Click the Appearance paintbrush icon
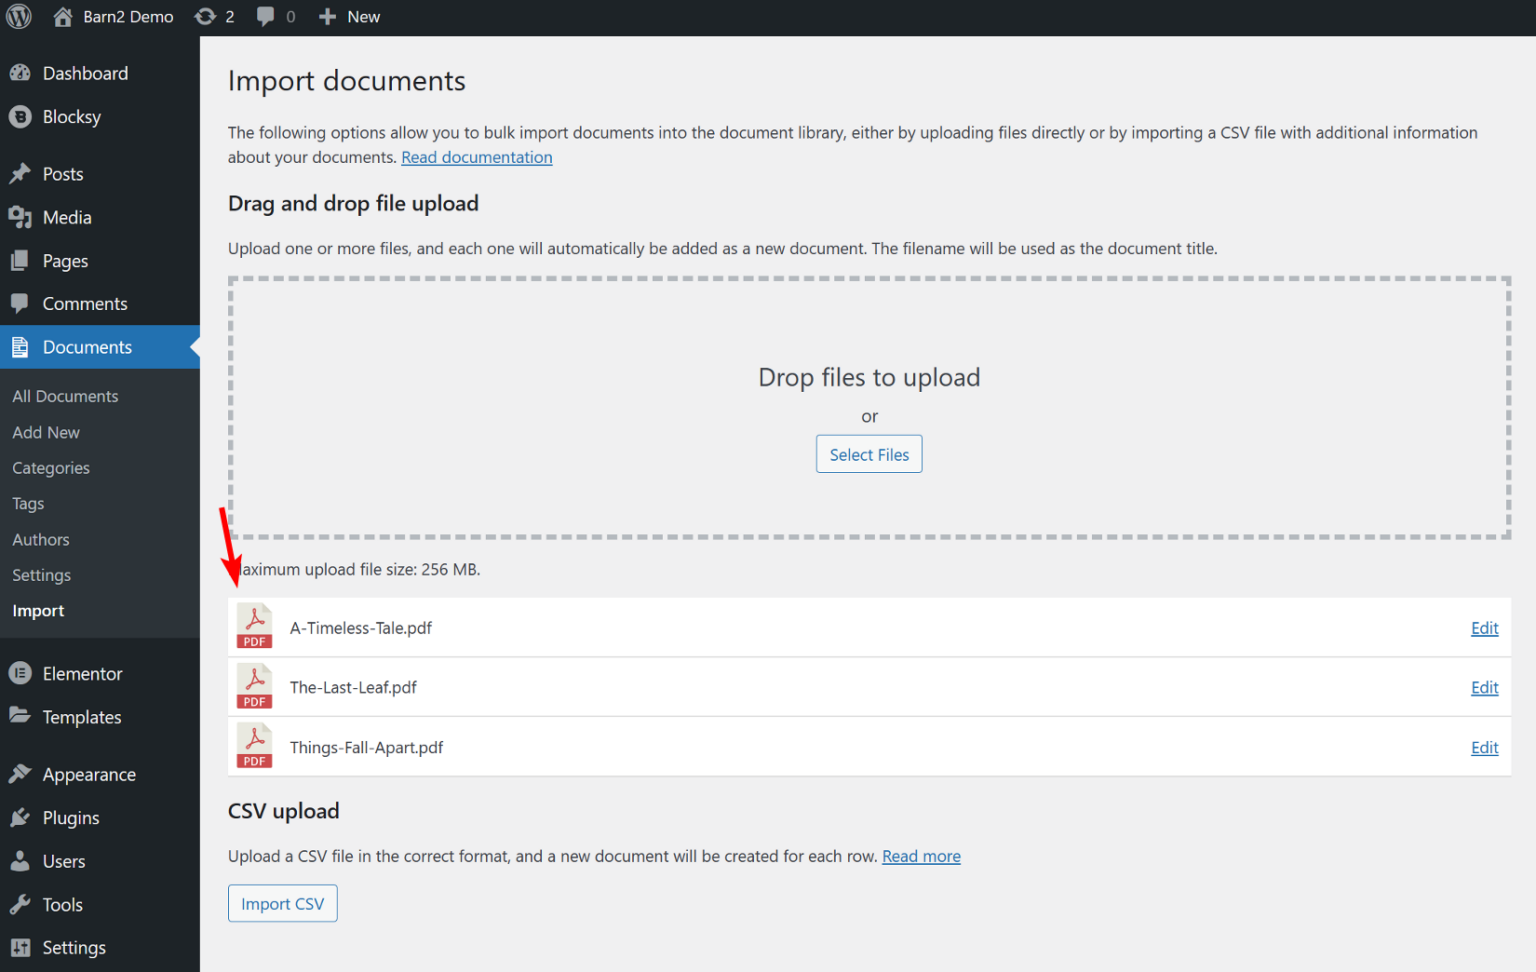This screenshot has width=1536, height=972. (21, 773)
